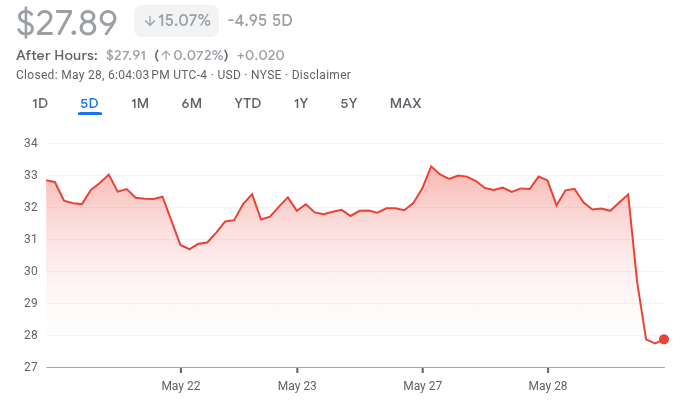Viewport: 685px width, 407px height.
Task: Click the down arrow in percent badge
Action: [x=149, y=20]
